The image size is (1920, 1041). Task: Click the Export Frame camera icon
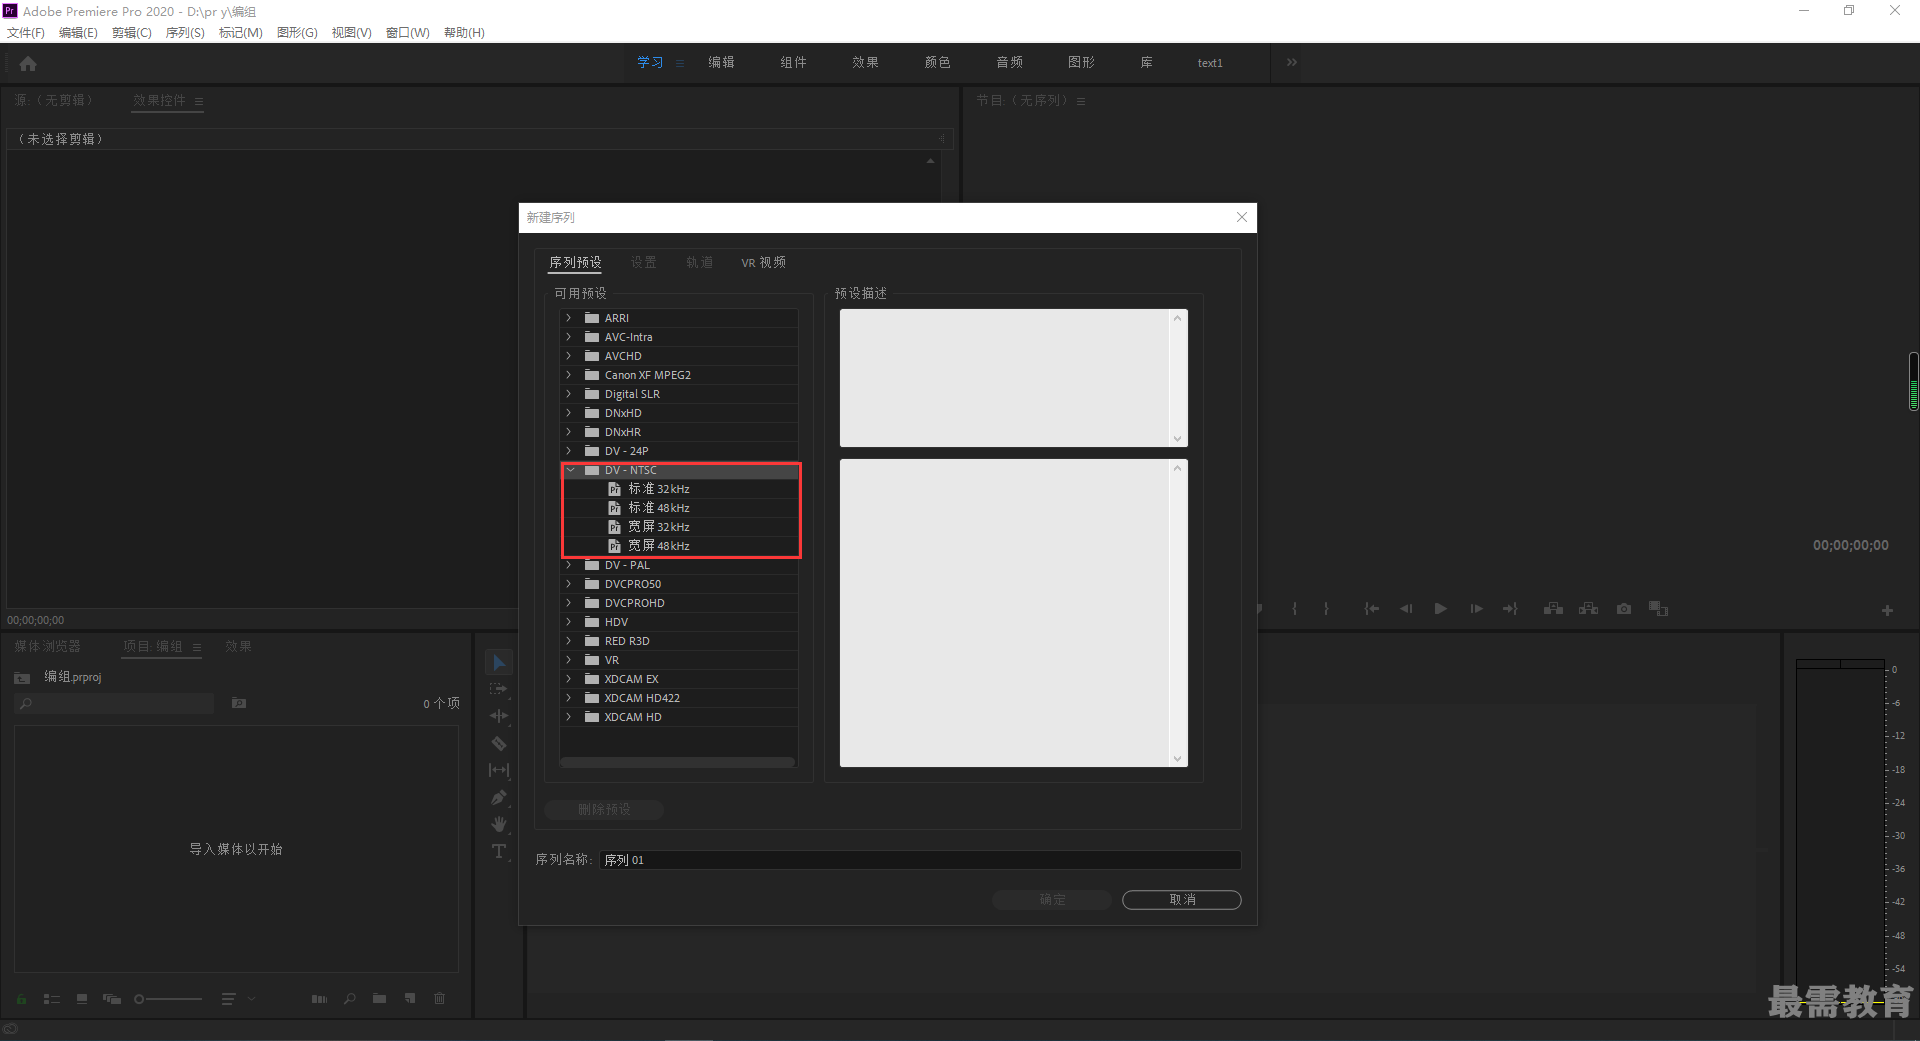[x=1624, y=608]
